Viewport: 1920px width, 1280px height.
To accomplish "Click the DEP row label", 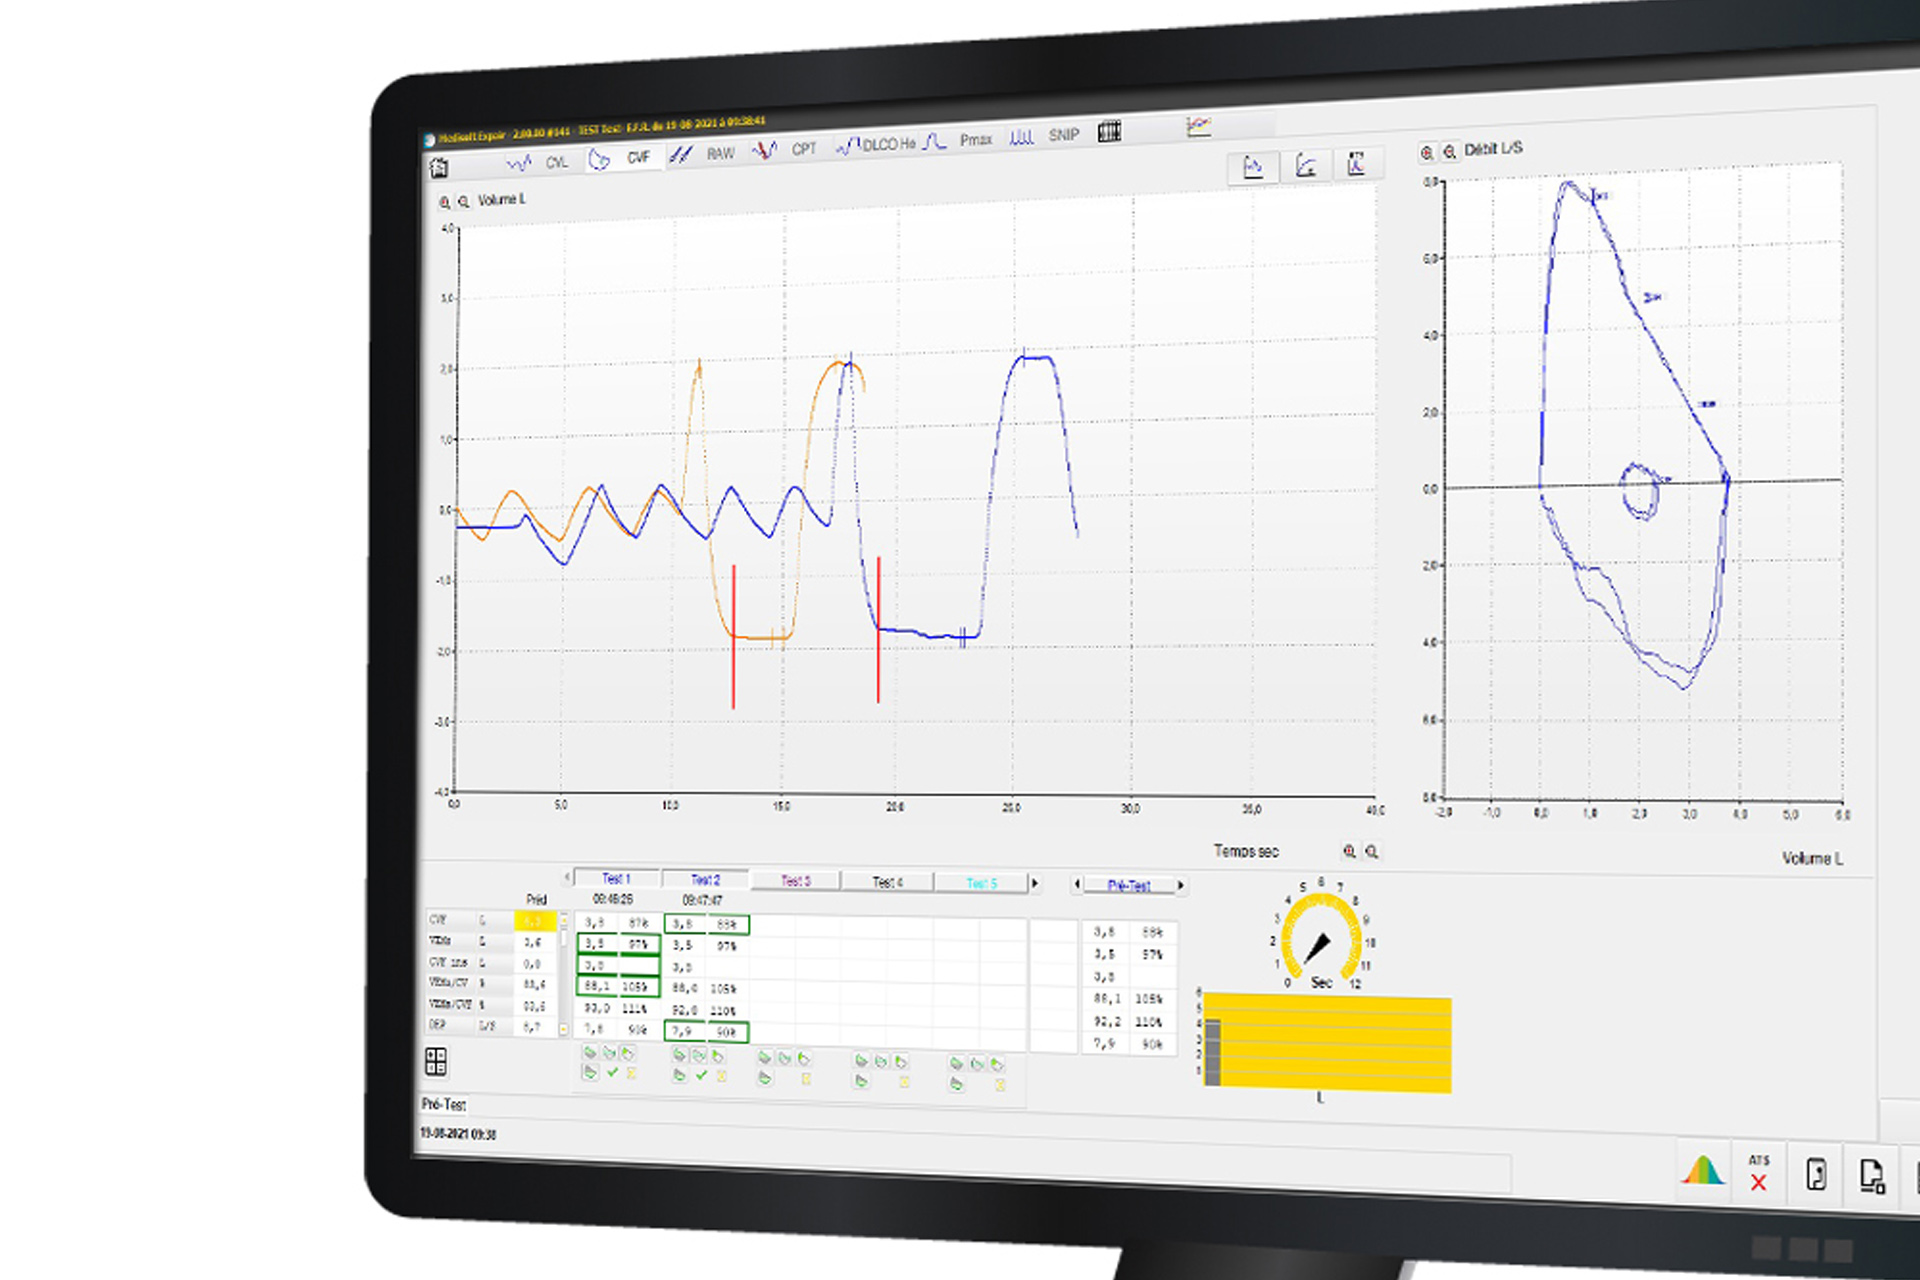I will (438, 1025).
